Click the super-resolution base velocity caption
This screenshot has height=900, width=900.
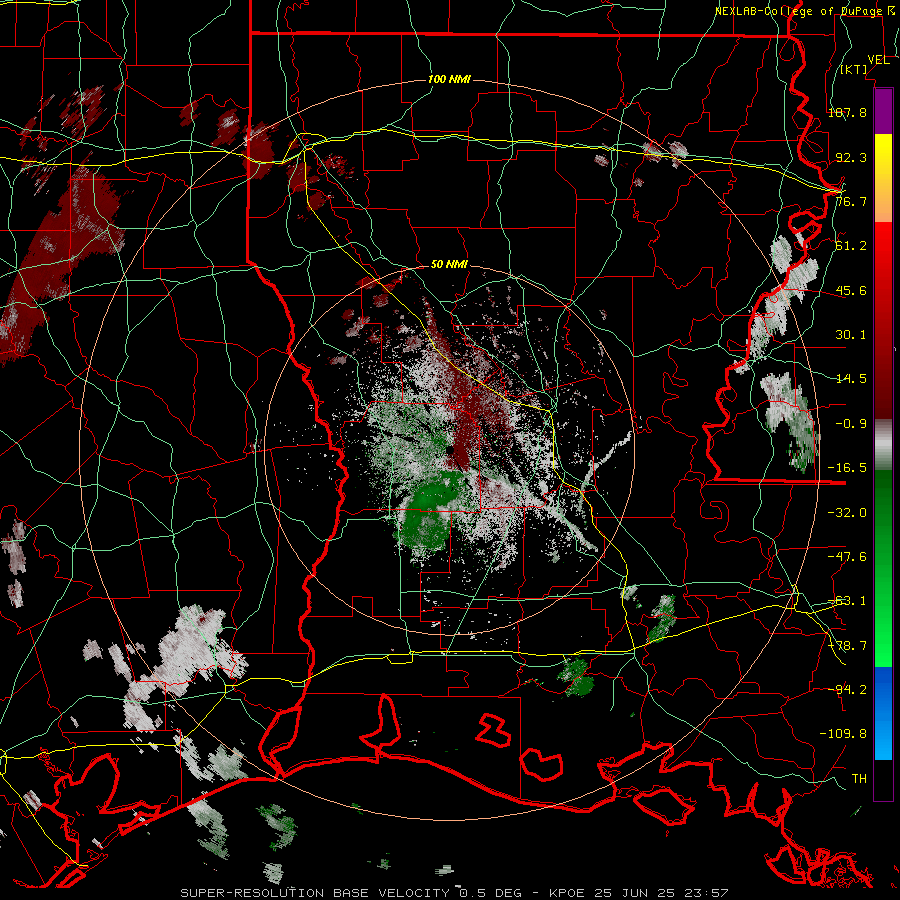pyautogui.click(x=455, y=893)
